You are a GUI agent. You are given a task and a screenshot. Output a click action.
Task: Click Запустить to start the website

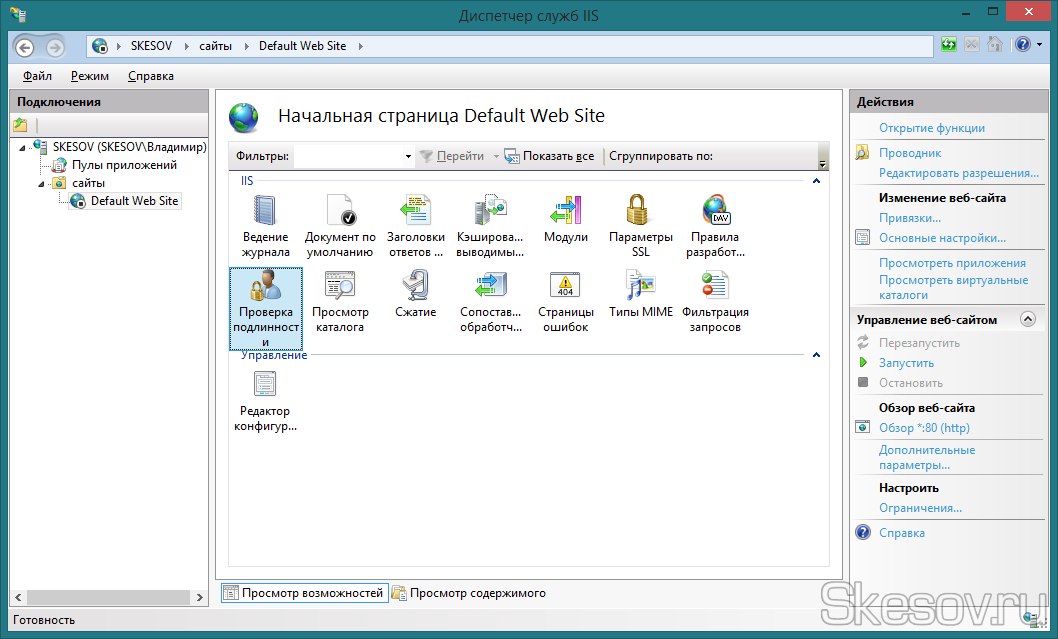point(906,363)
